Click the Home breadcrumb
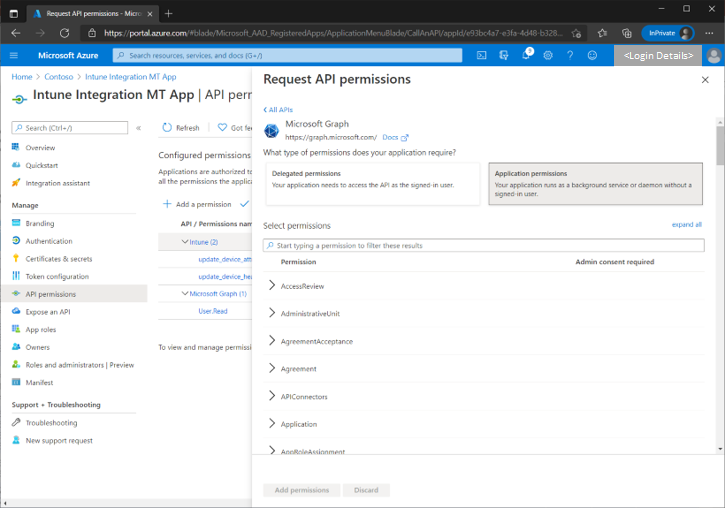 tap(22, 77)
